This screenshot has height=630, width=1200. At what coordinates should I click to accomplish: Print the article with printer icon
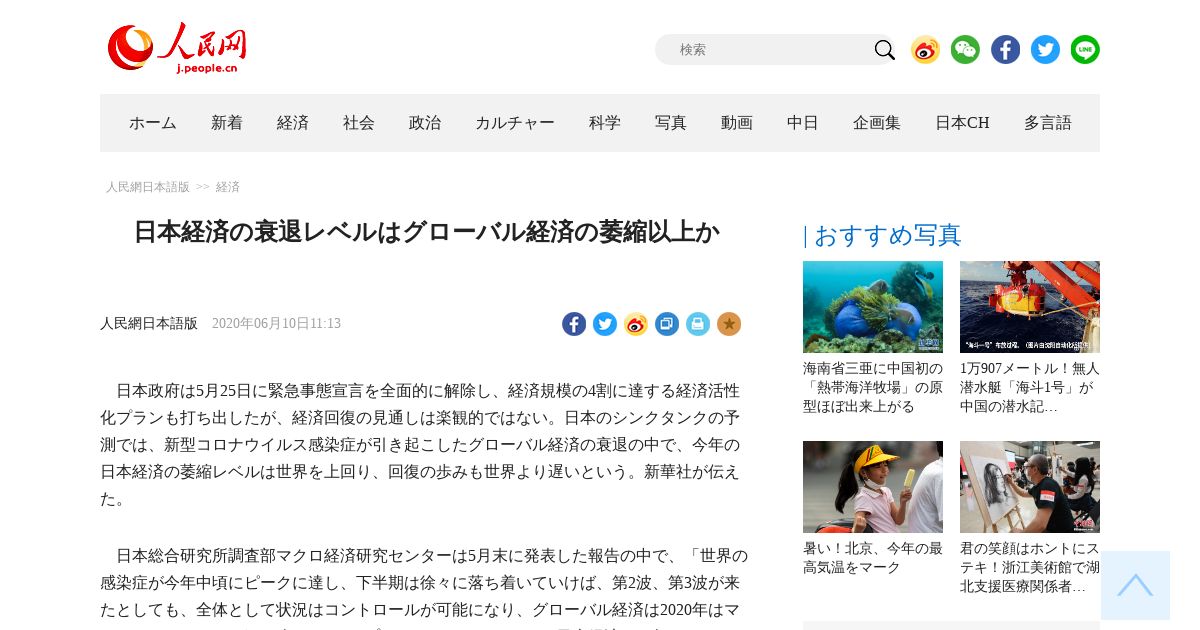coord(698,324)
